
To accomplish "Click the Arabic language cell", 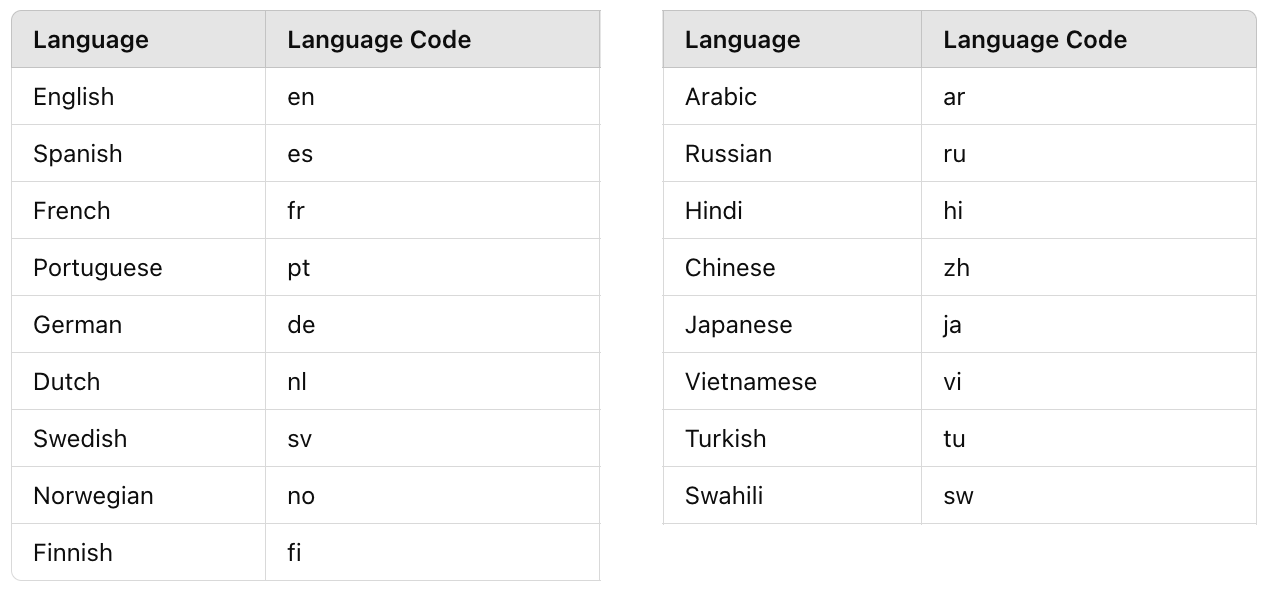I will pyautogui.click(x=721, y=97).
